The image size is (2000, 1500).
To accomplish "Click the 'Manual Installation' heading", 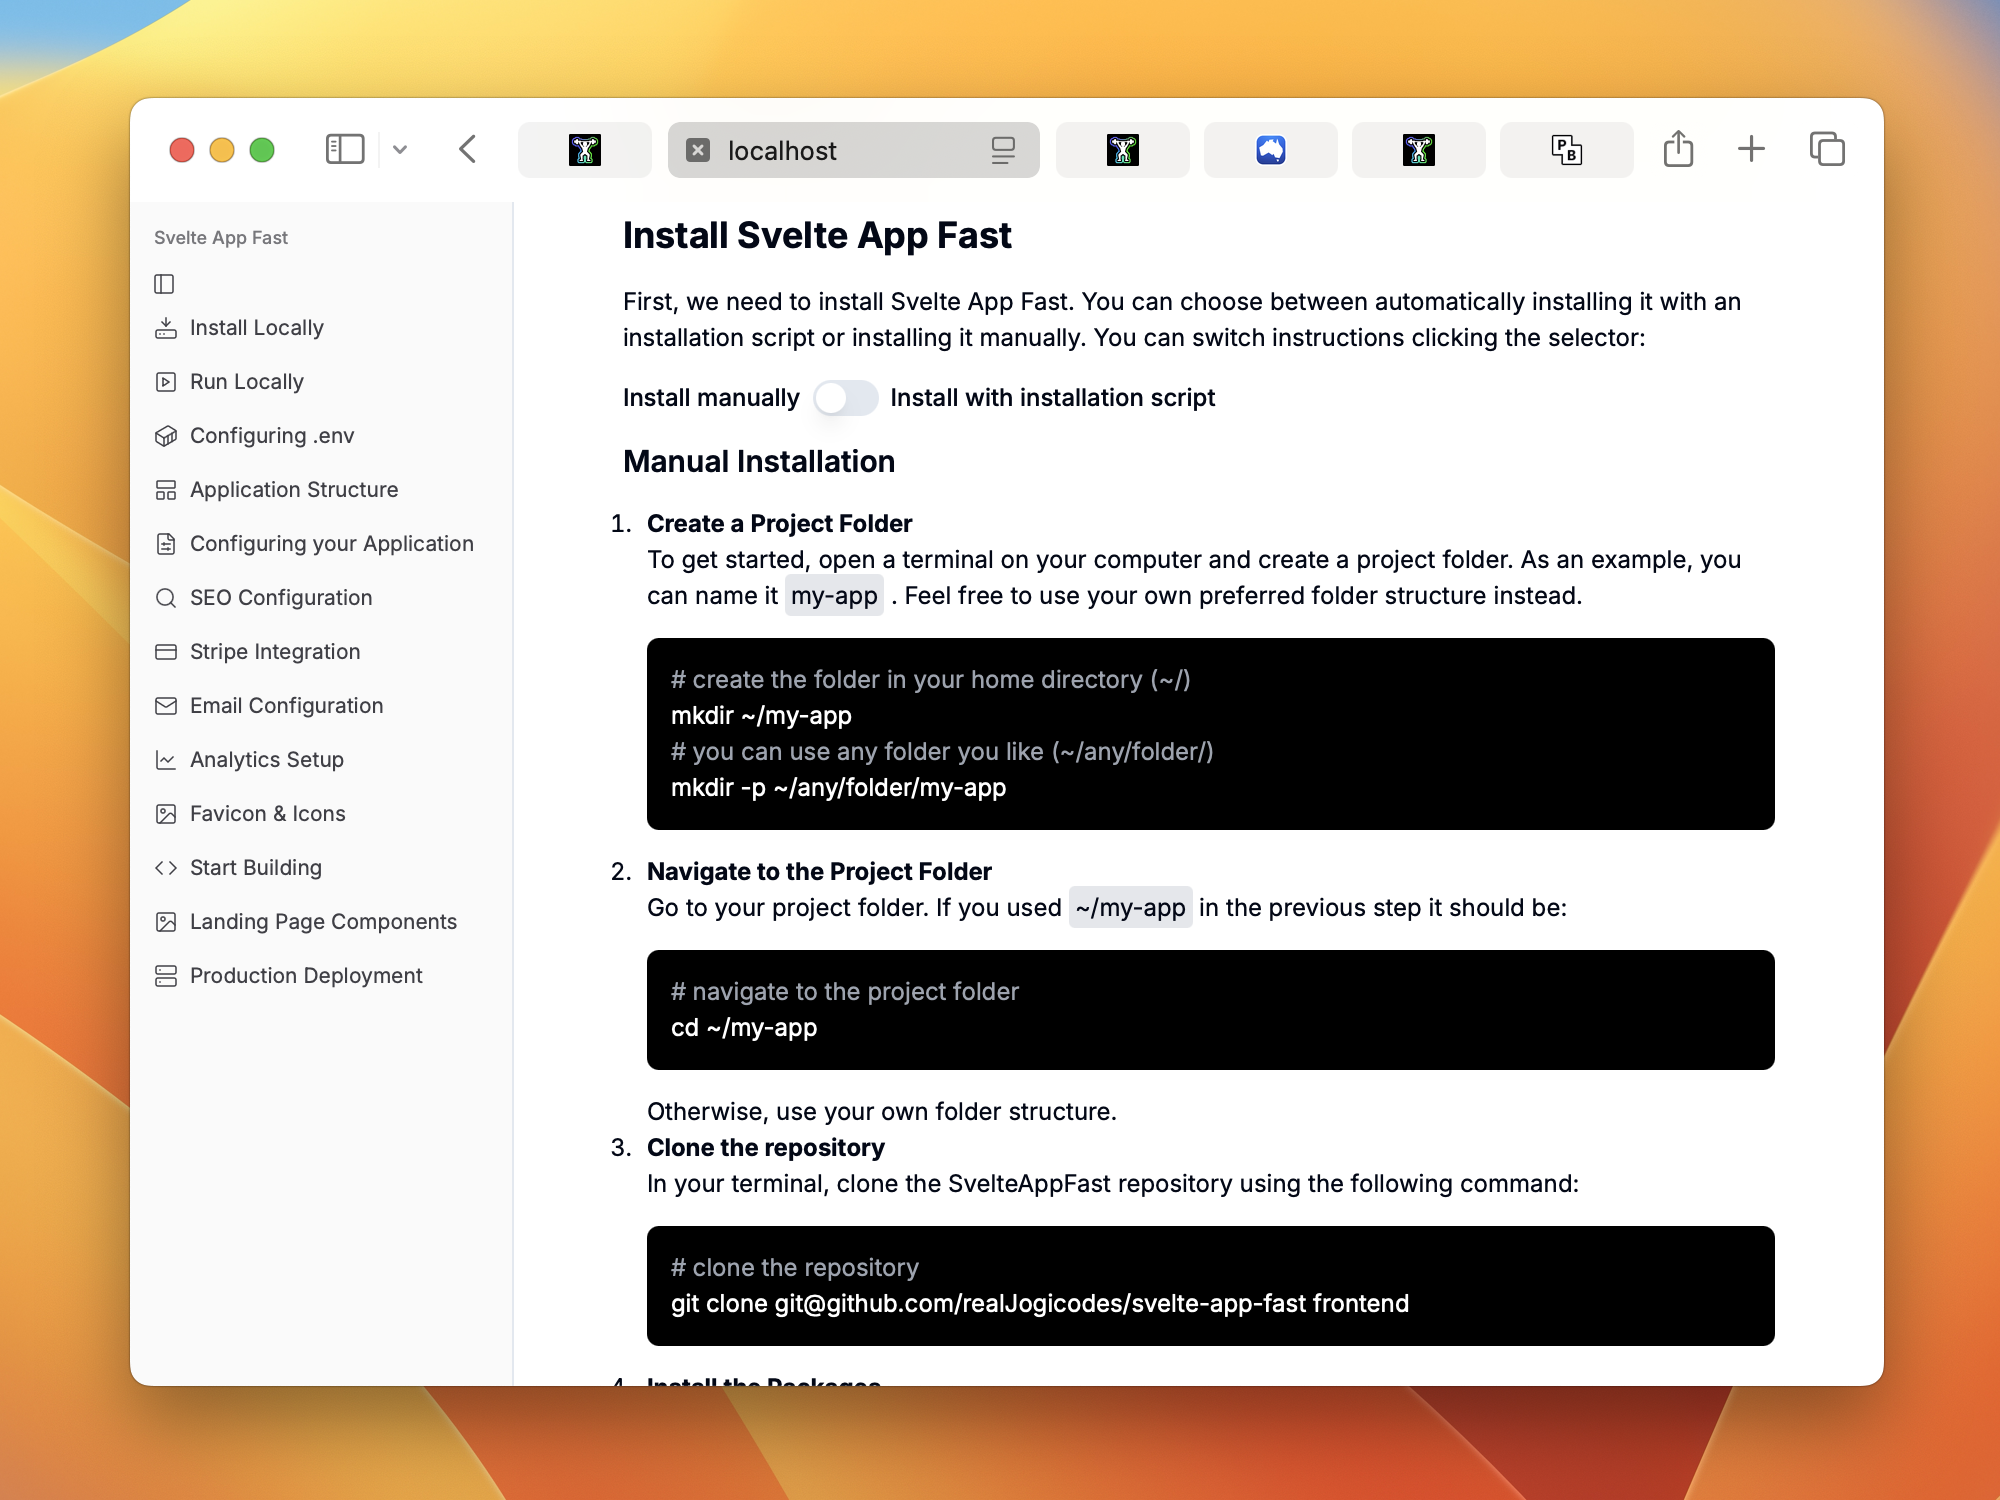I will [x=759, y=462].
